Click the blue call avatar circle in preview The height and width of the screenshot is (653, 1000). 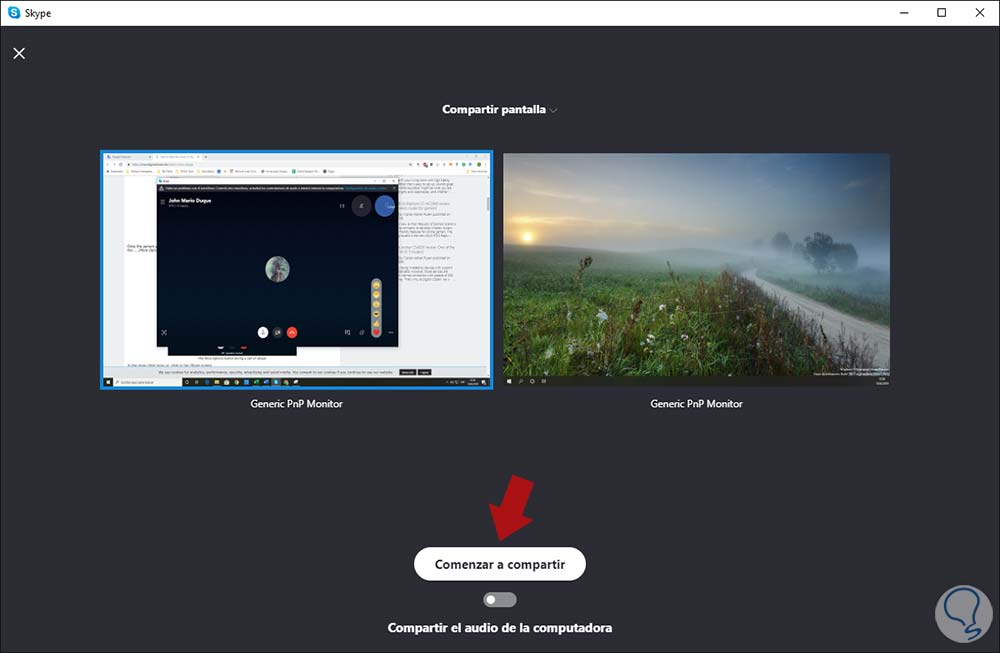point(385,206)
